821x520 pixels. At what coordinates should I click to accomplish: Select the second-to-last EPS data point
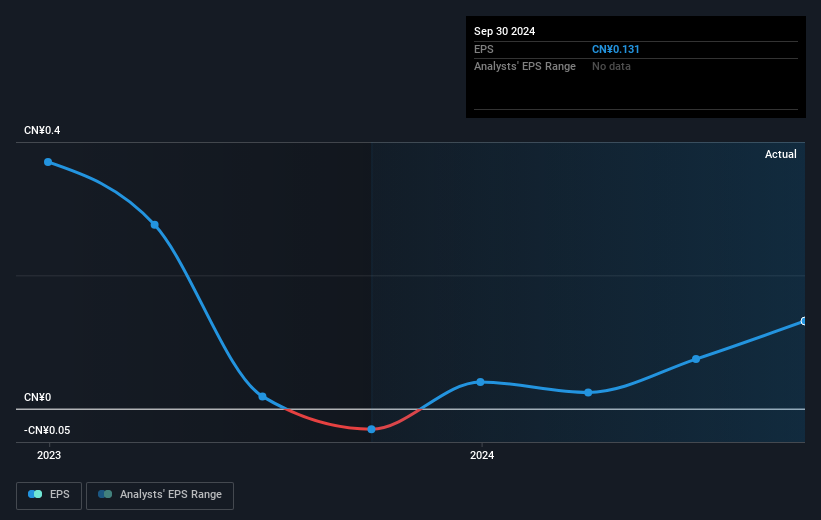pos(696,359)
